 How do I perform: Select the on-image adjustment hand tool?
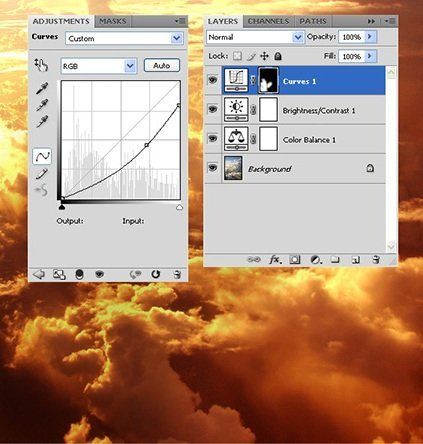(x=41, y=65)
